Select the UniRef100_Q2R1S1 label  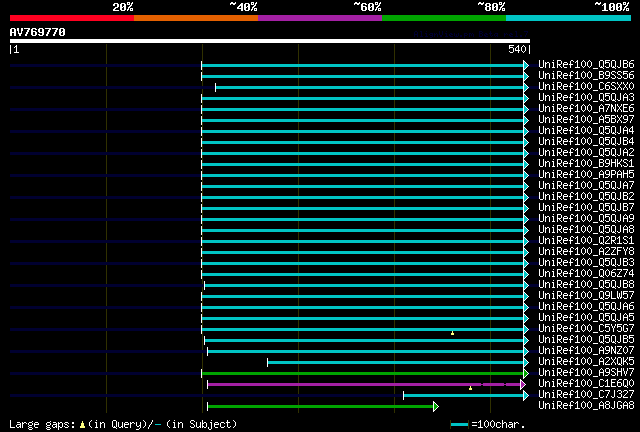(x=586, y=241)
